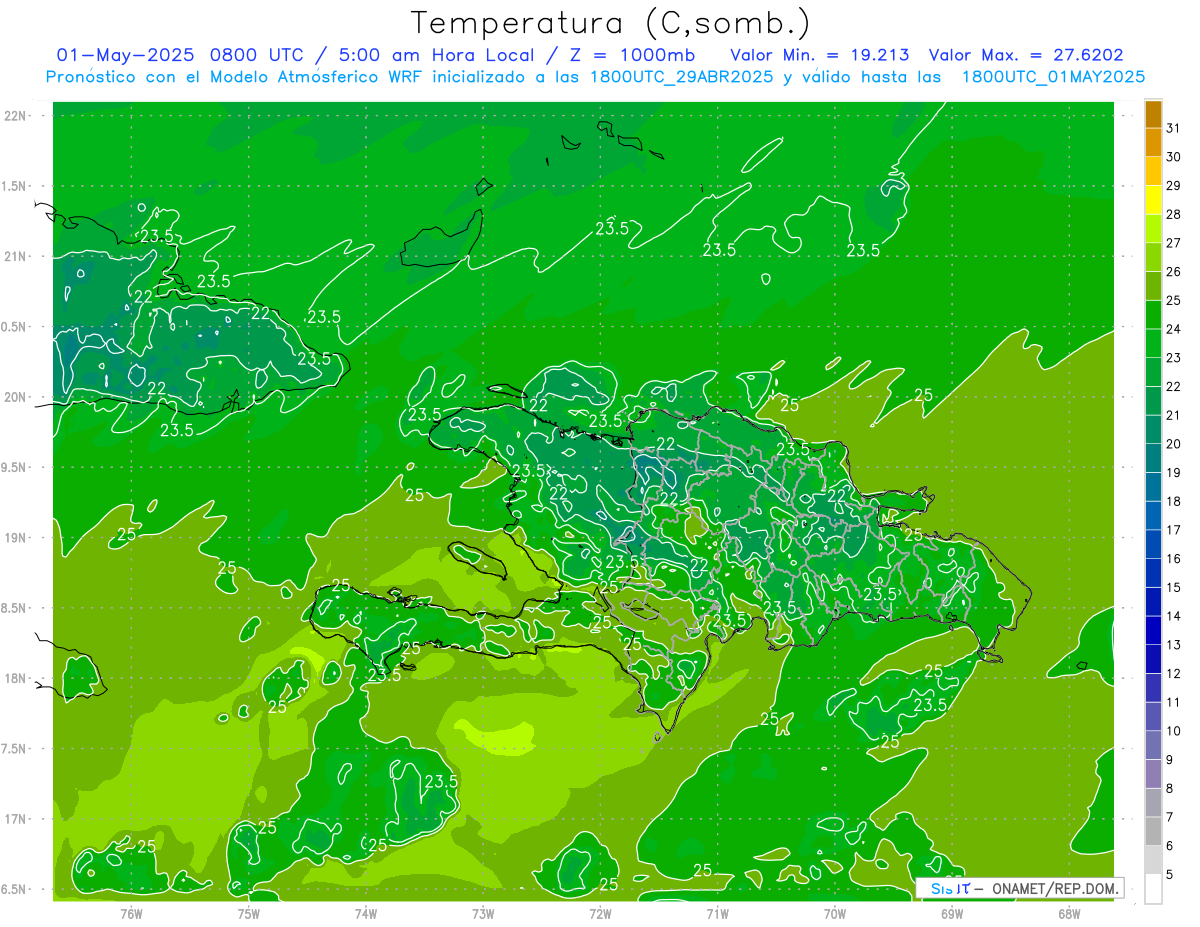1200x927 pixels.
Task: Click the legend value '31'
Action: click(1174, 128)
